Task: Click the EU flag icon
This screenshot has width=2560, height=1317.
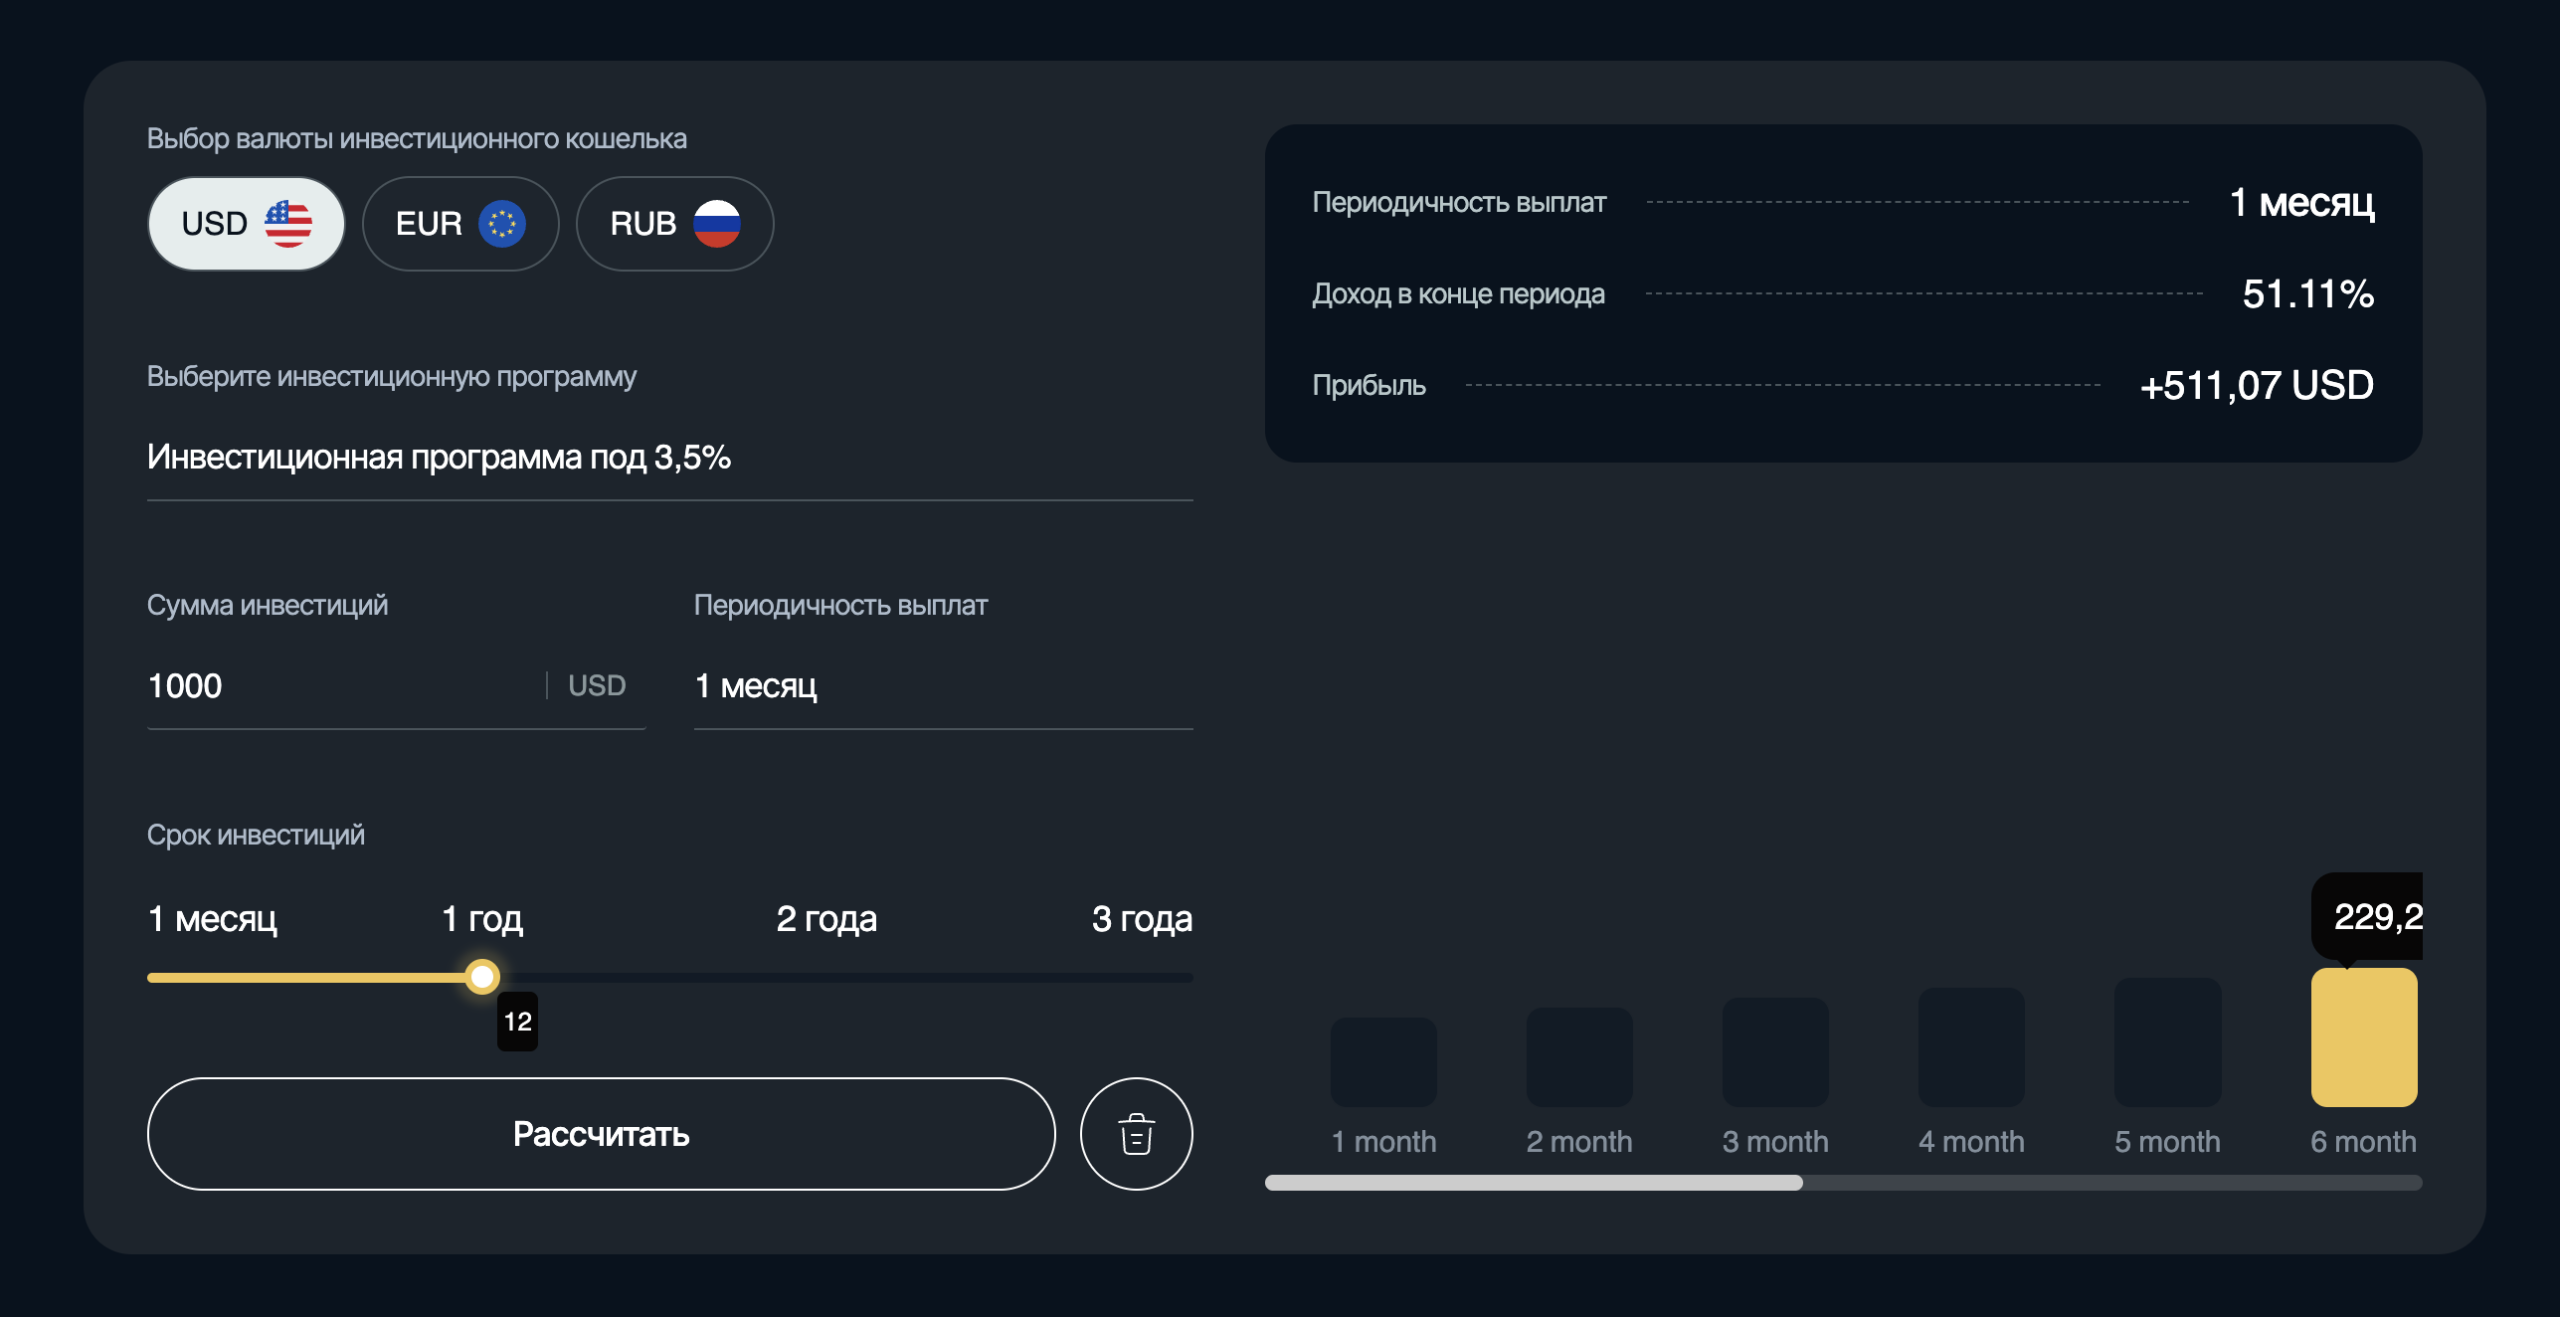Action: tap(502, 223)
